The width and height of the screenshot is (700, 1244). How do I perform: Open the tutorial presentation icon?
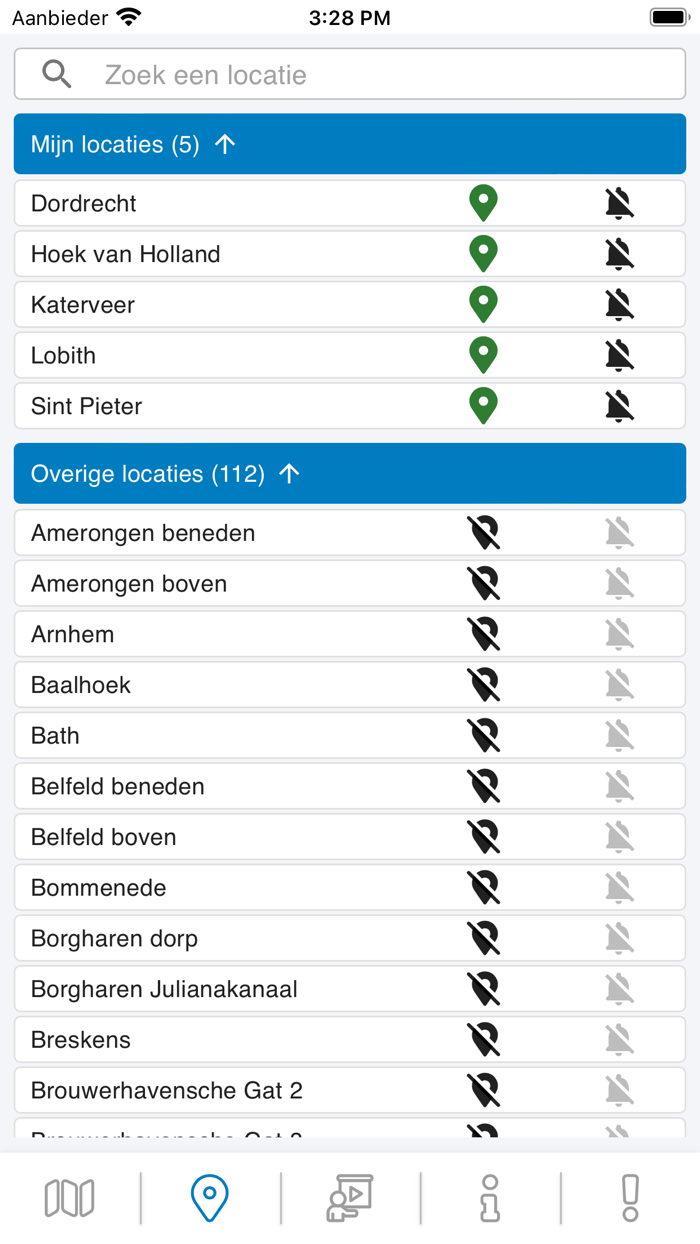[349, 1196]
